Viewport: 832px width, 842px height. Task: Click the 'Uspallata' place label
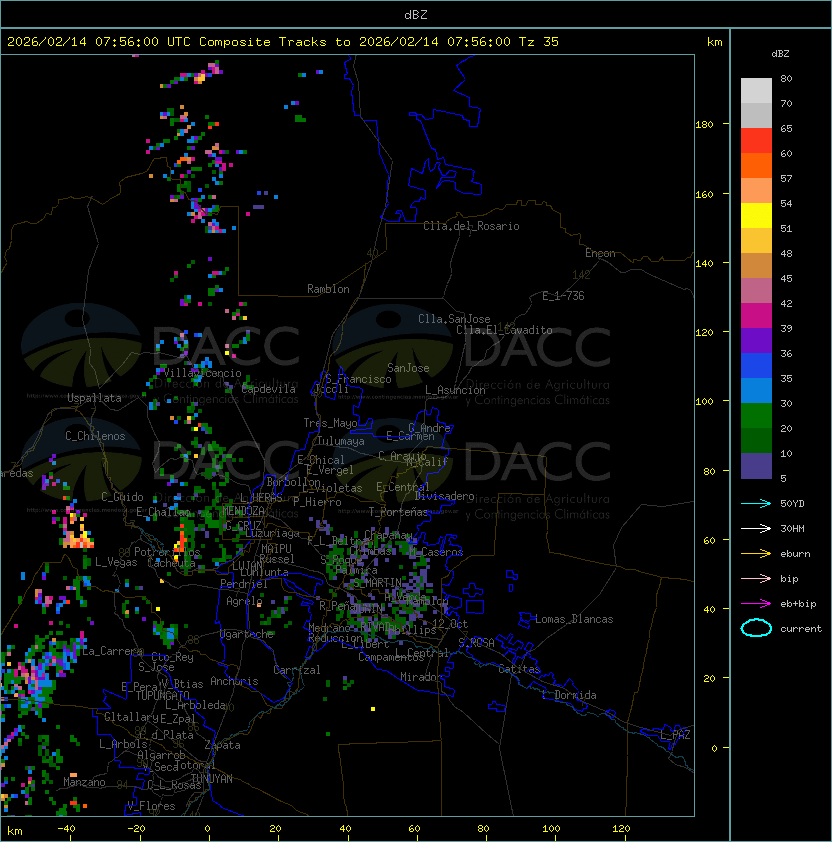94,398
